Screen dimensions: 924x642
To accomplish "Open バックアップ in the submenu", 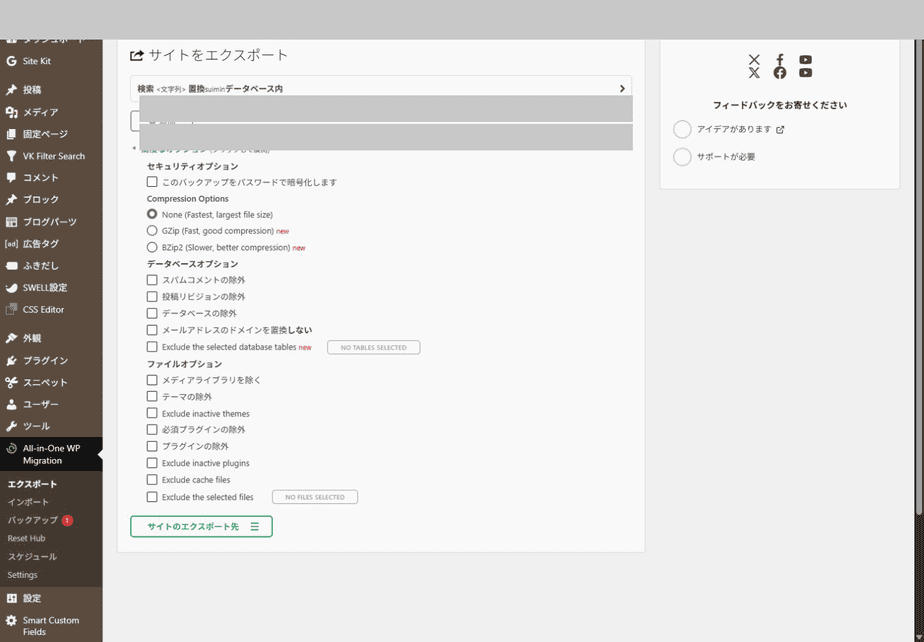I will point(33,521).
